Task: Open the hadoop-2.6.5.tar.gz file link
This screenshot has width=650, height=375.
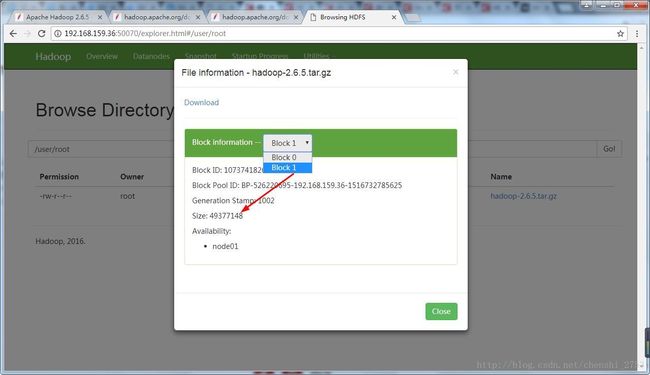Action: pyautogui.click(x=524, y=196)
